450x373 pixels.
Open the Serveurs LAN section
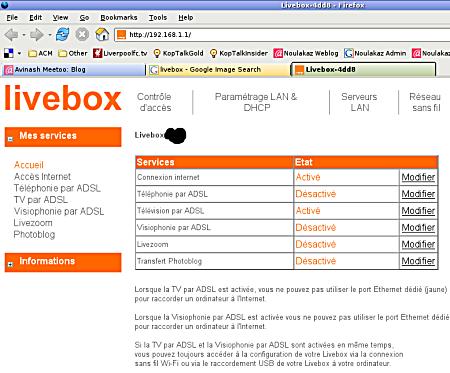(359, 102)
